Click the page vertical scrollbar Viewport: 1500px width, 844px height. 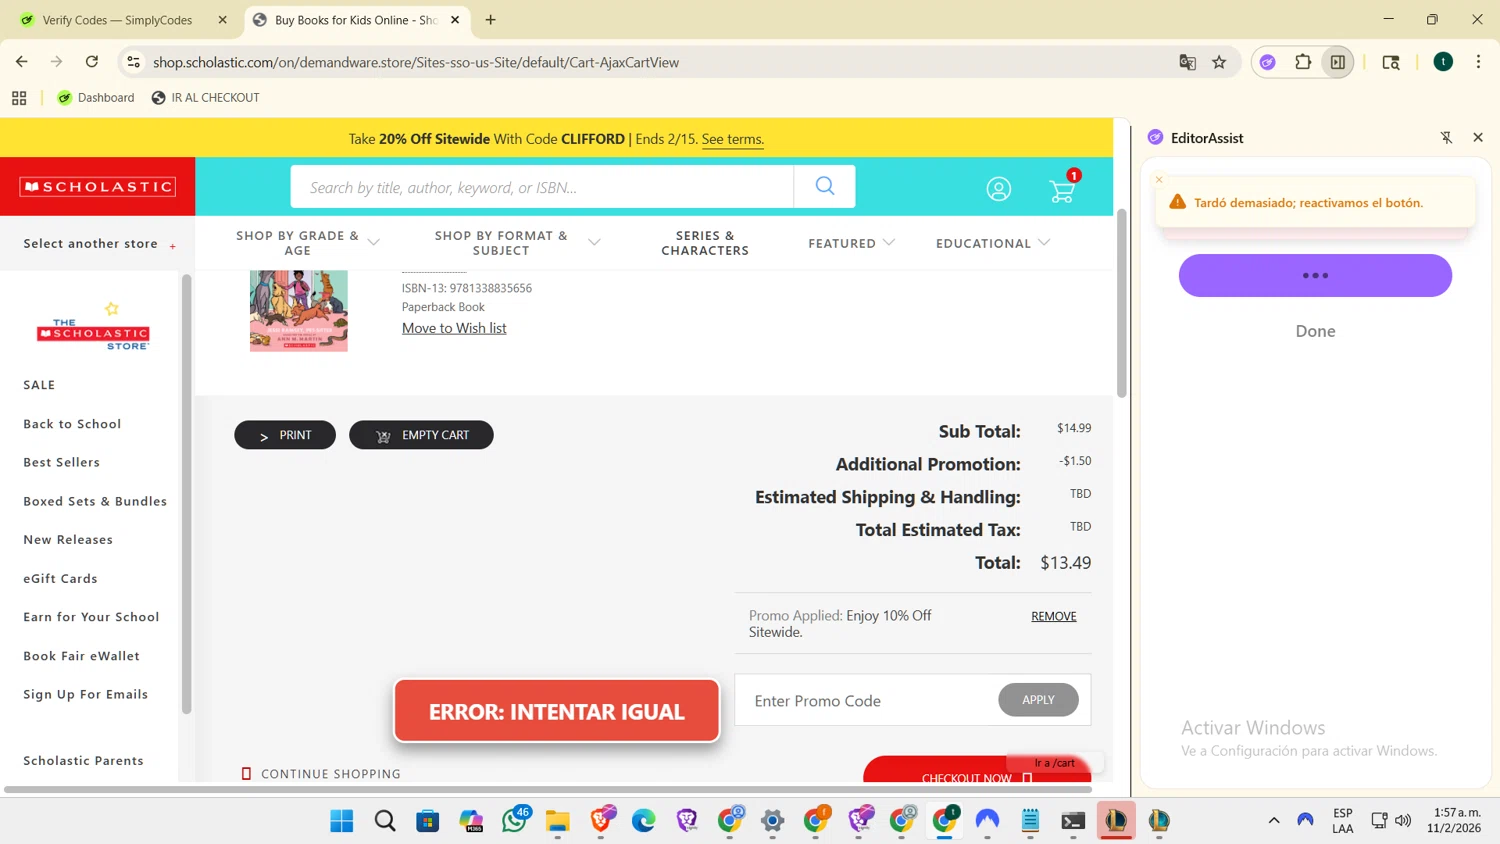(x=1122, y=303)
